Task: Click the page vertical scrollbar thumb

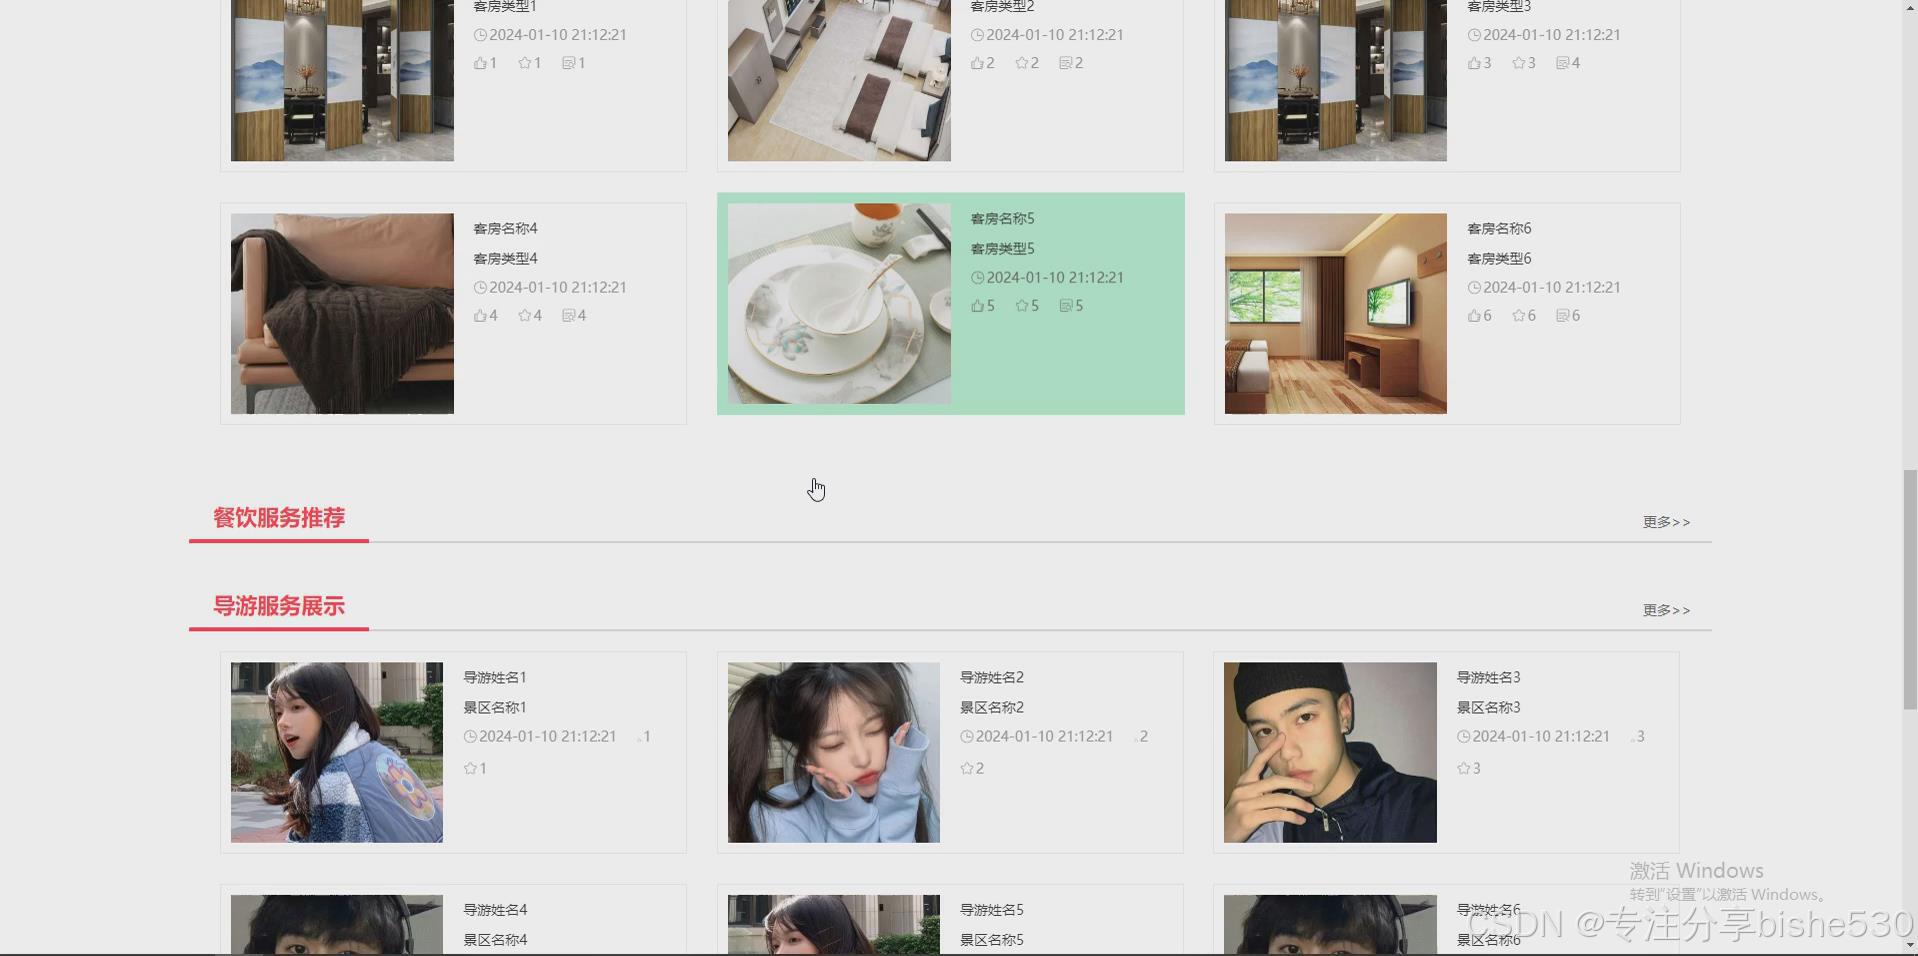Action: tap(1910, 590)
